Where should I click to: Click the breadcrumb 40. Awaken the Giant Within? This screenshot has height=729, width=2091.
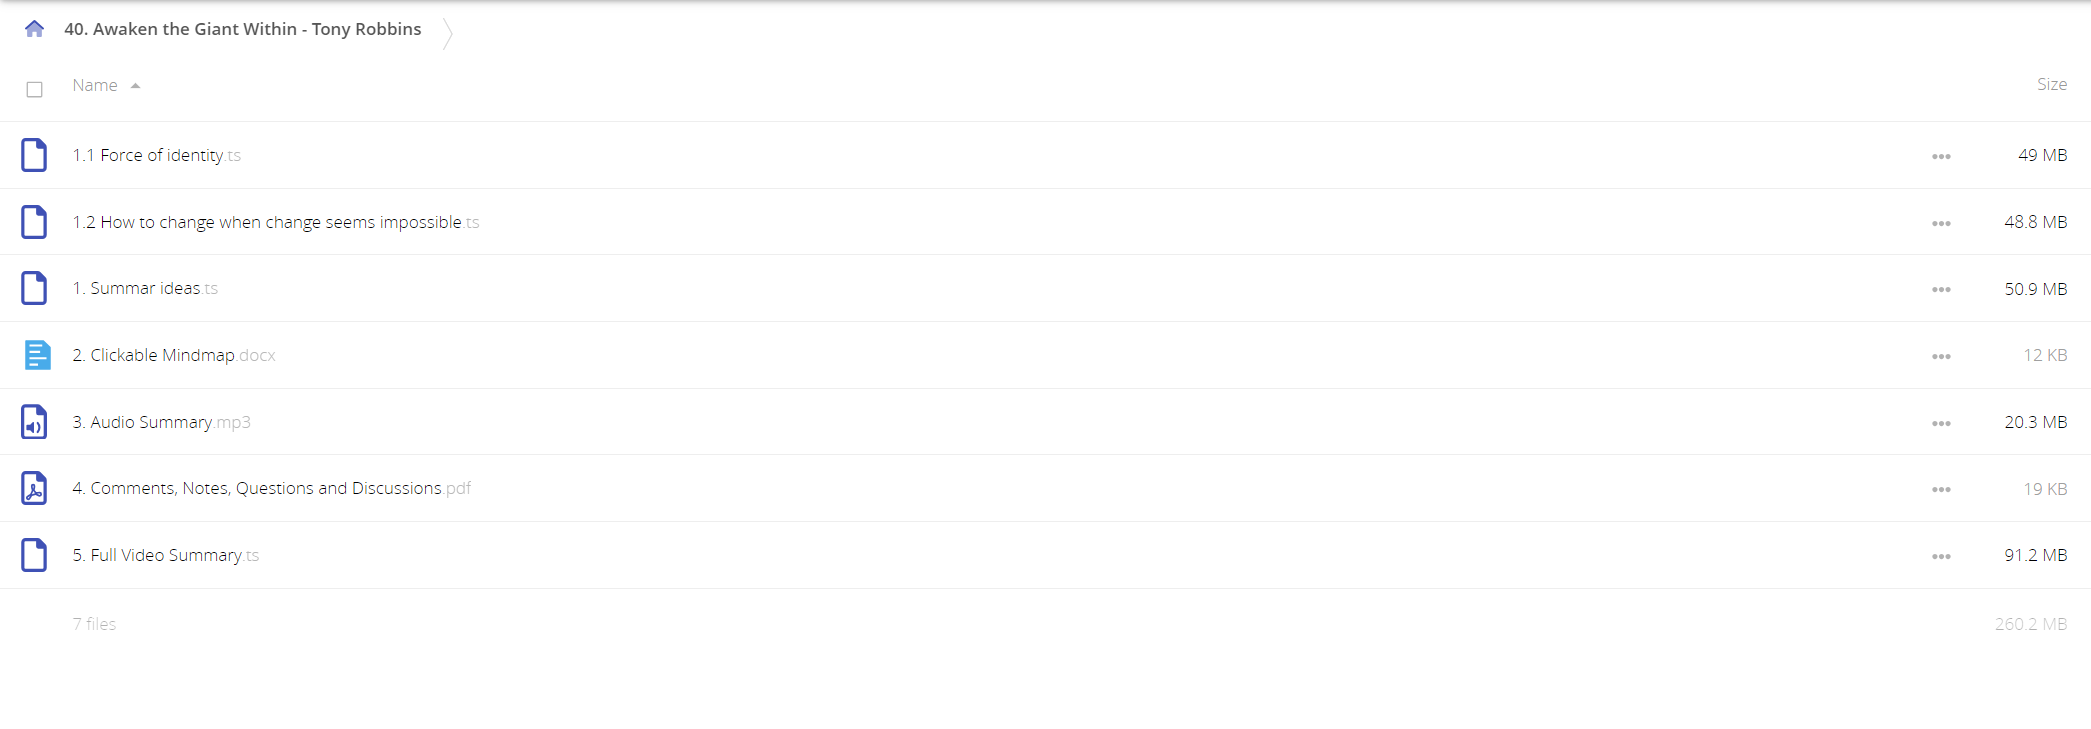[243, 29]
